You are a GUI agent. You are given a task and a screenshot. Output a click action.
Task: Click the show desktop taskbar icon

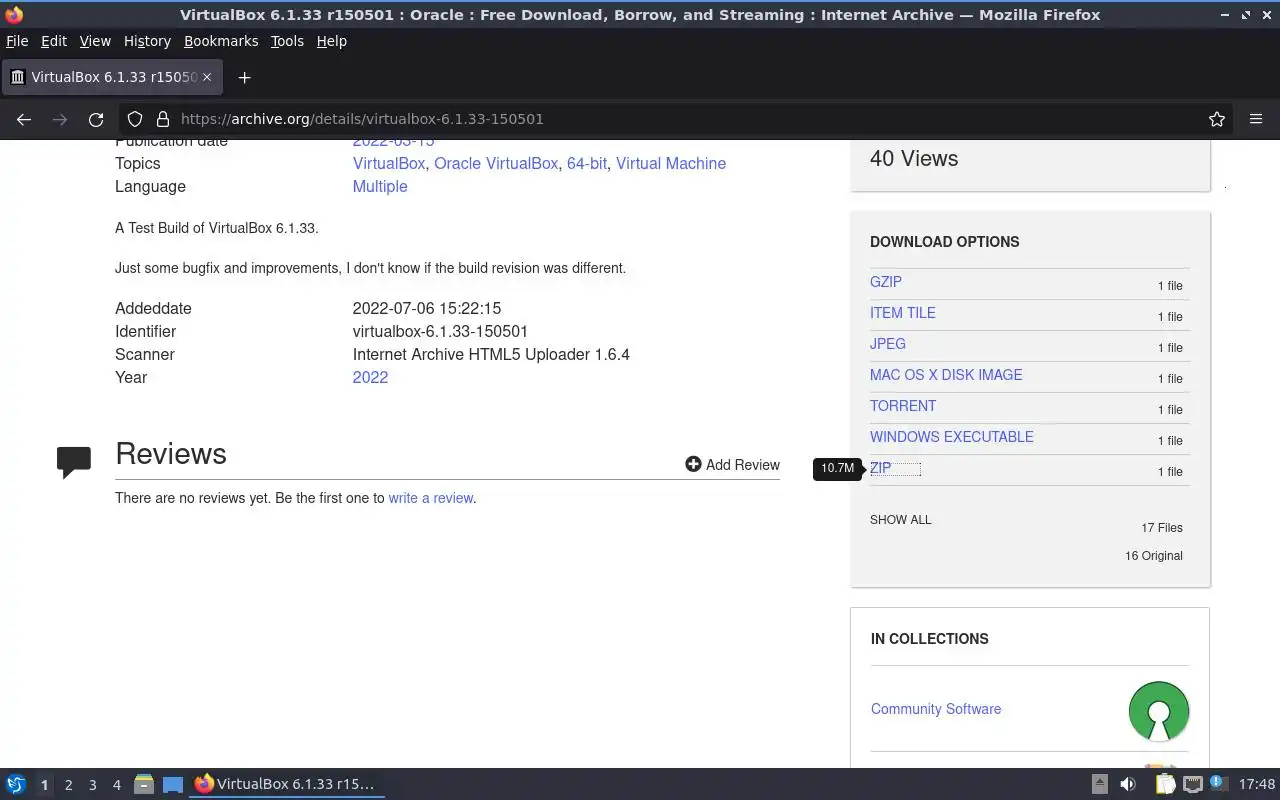click(173, 785)
